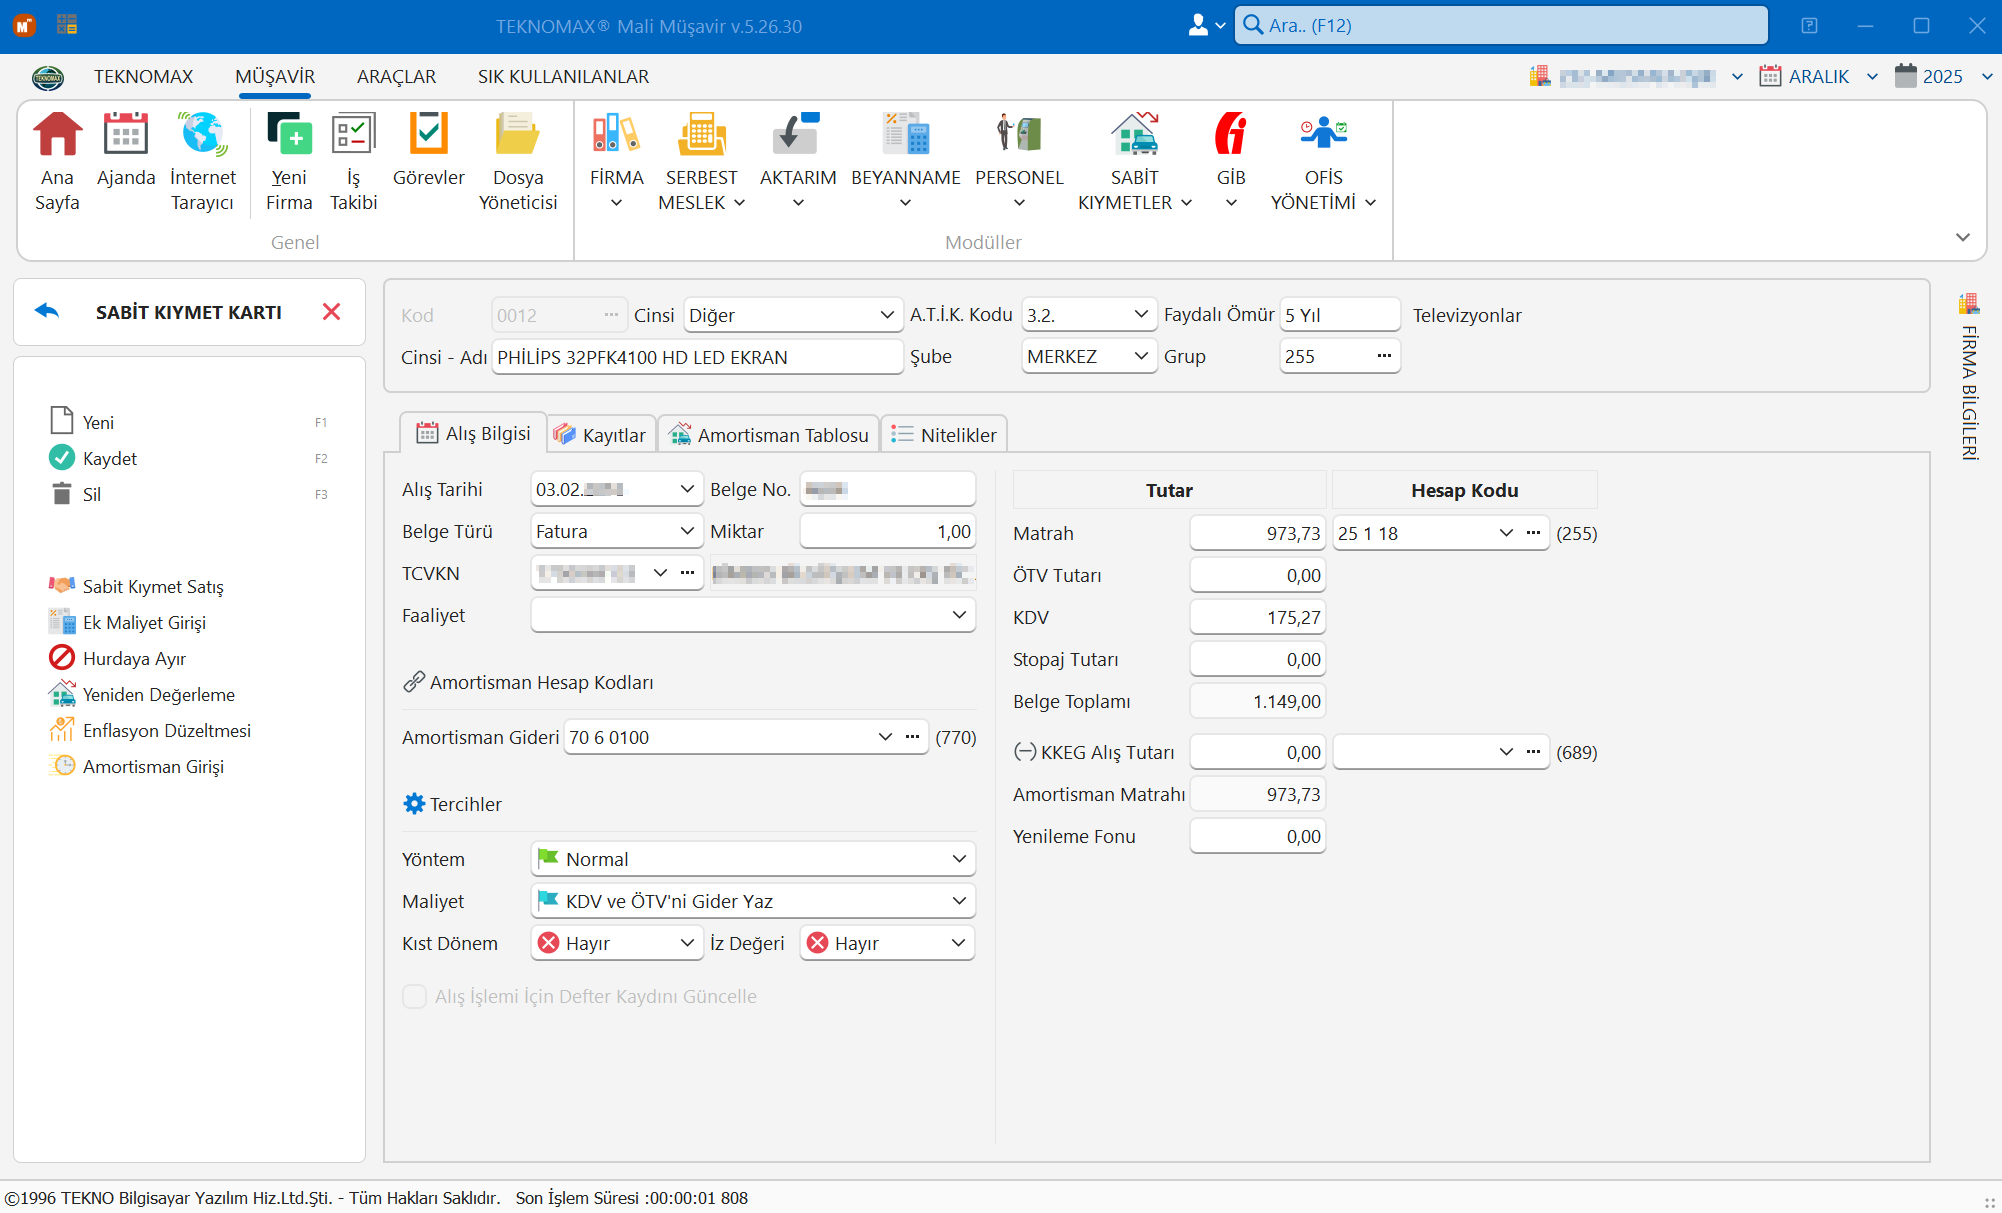Viewport: 2002px width, 1213px height.
Task: Expand Maliyet dropdown
Action: point(959,901)
